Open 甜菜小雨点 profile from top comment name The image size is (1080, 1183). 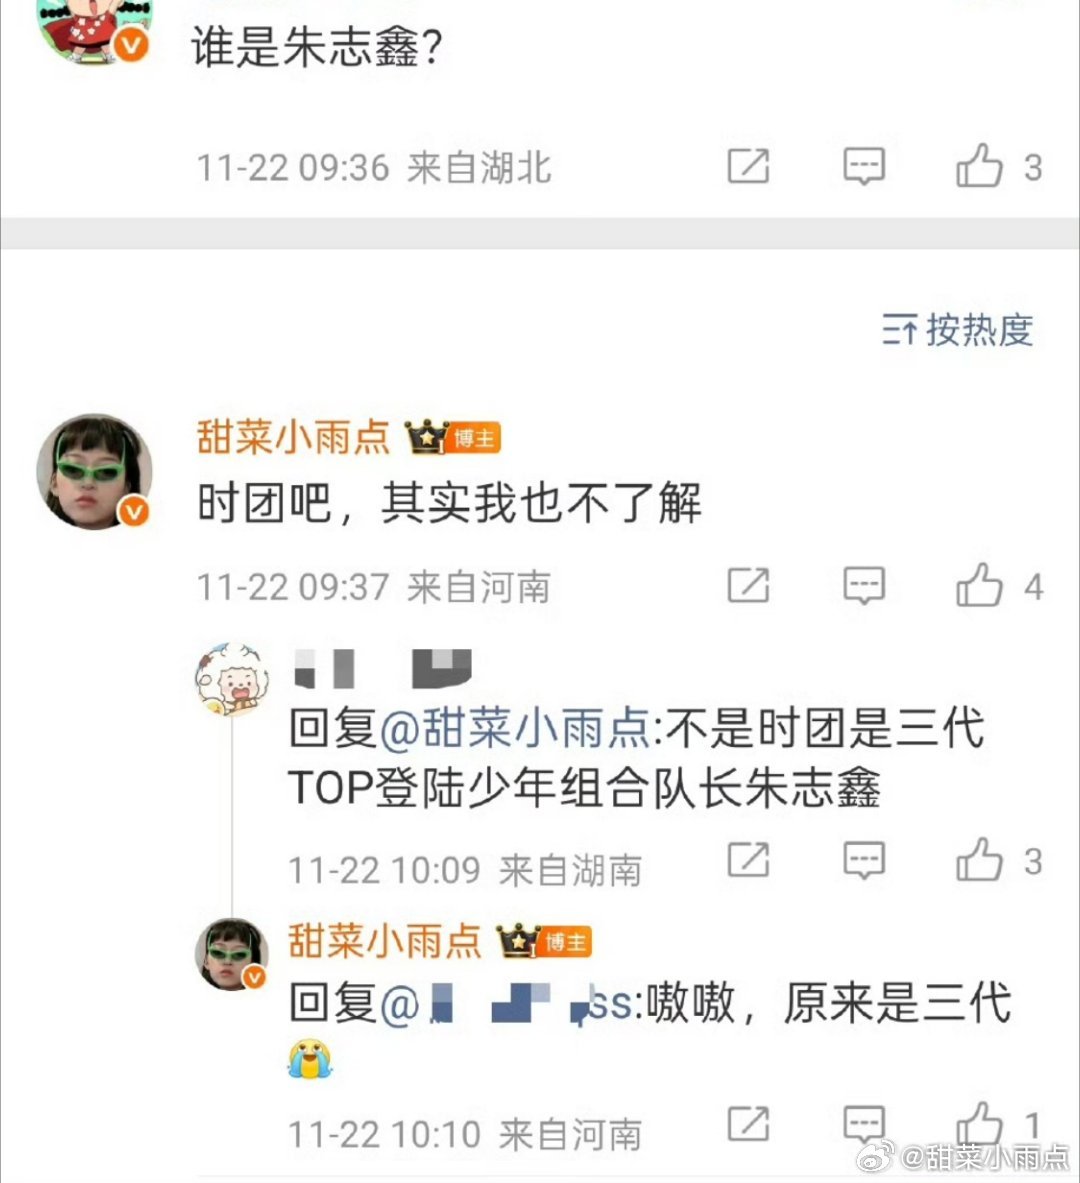click(x=293, y=437)
